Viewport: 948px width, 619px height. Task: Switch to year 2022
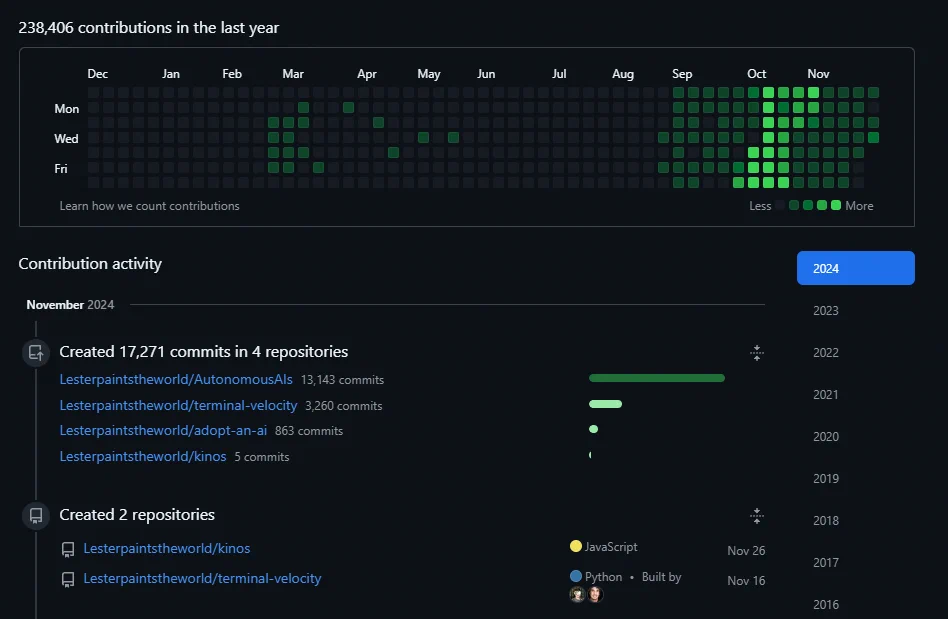(x=825, y=352)
